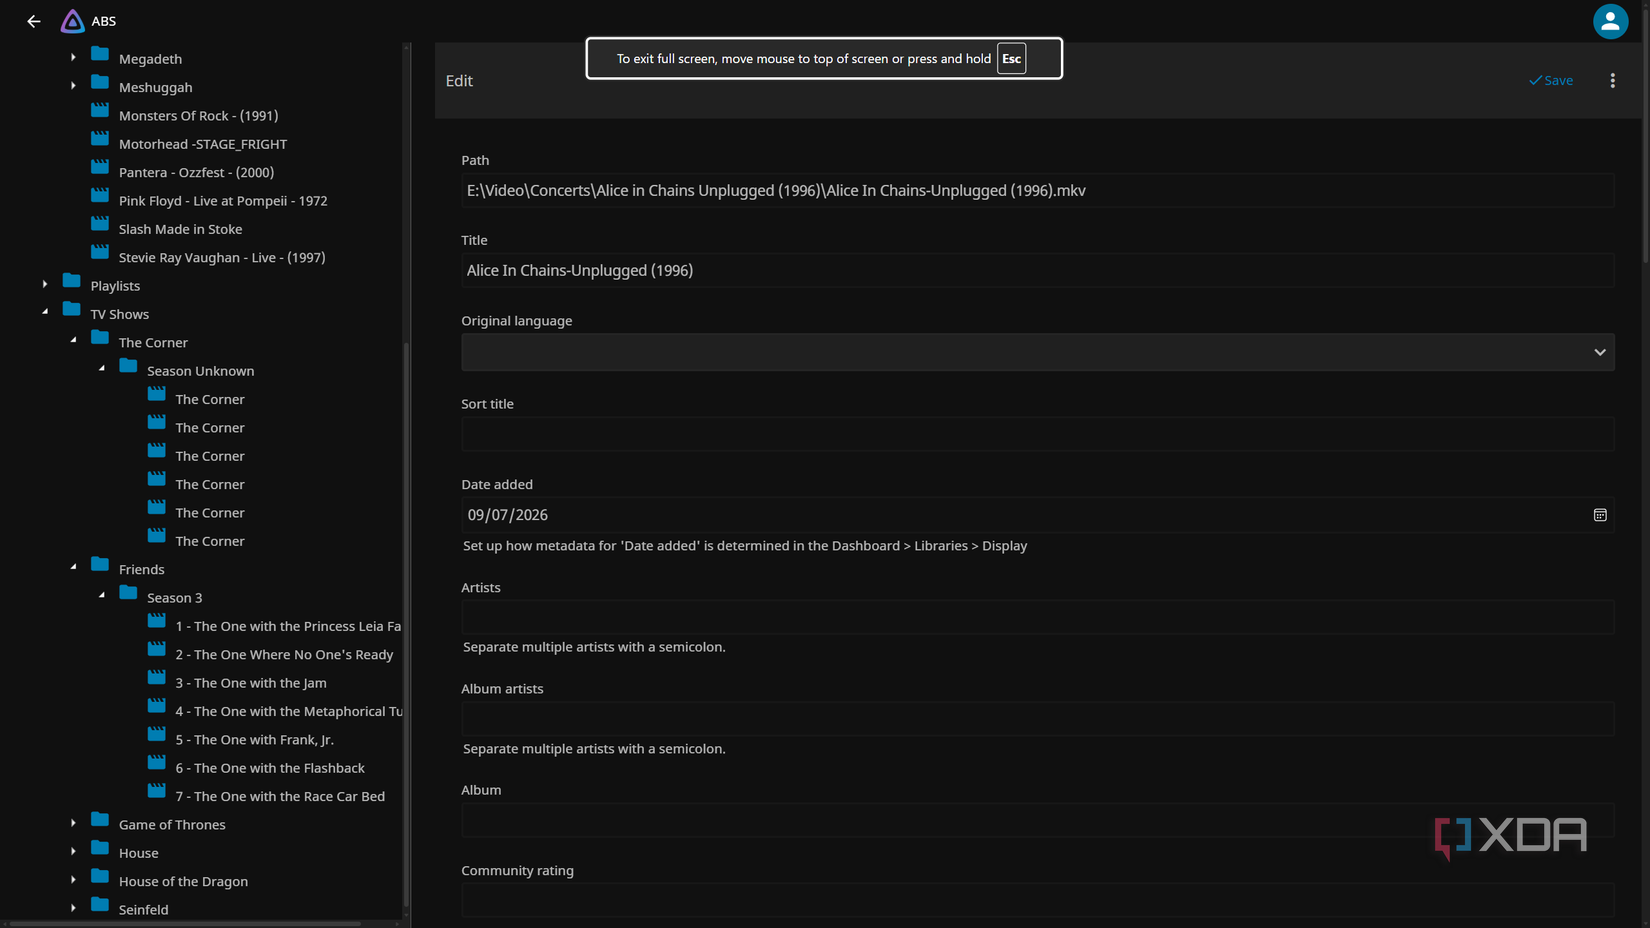Click the video icon beside Motorhead -STAGE_FRIGHT
This screenshot has width=1650, height=928.
click(100, 139)
